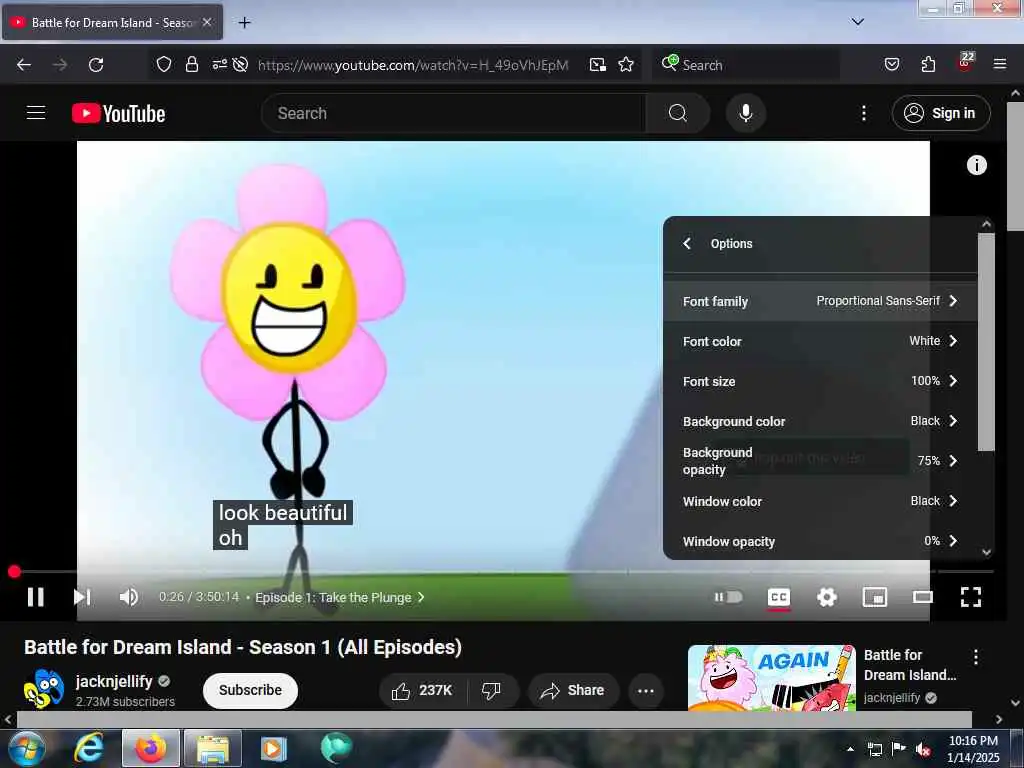
Task: Open the YouTube settings three-dot menu
Action: coord(864,113)
